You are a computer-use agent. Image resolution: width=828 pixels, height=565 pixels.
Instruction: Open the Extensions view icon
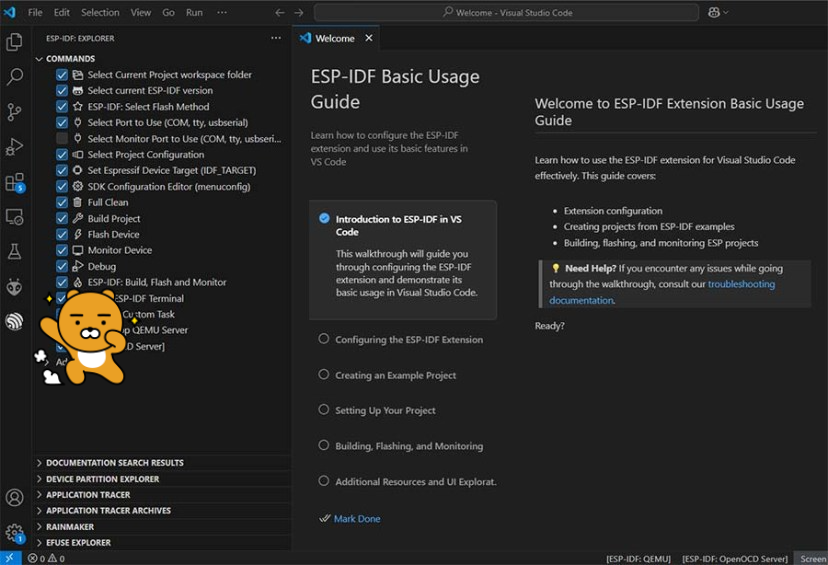14,182
